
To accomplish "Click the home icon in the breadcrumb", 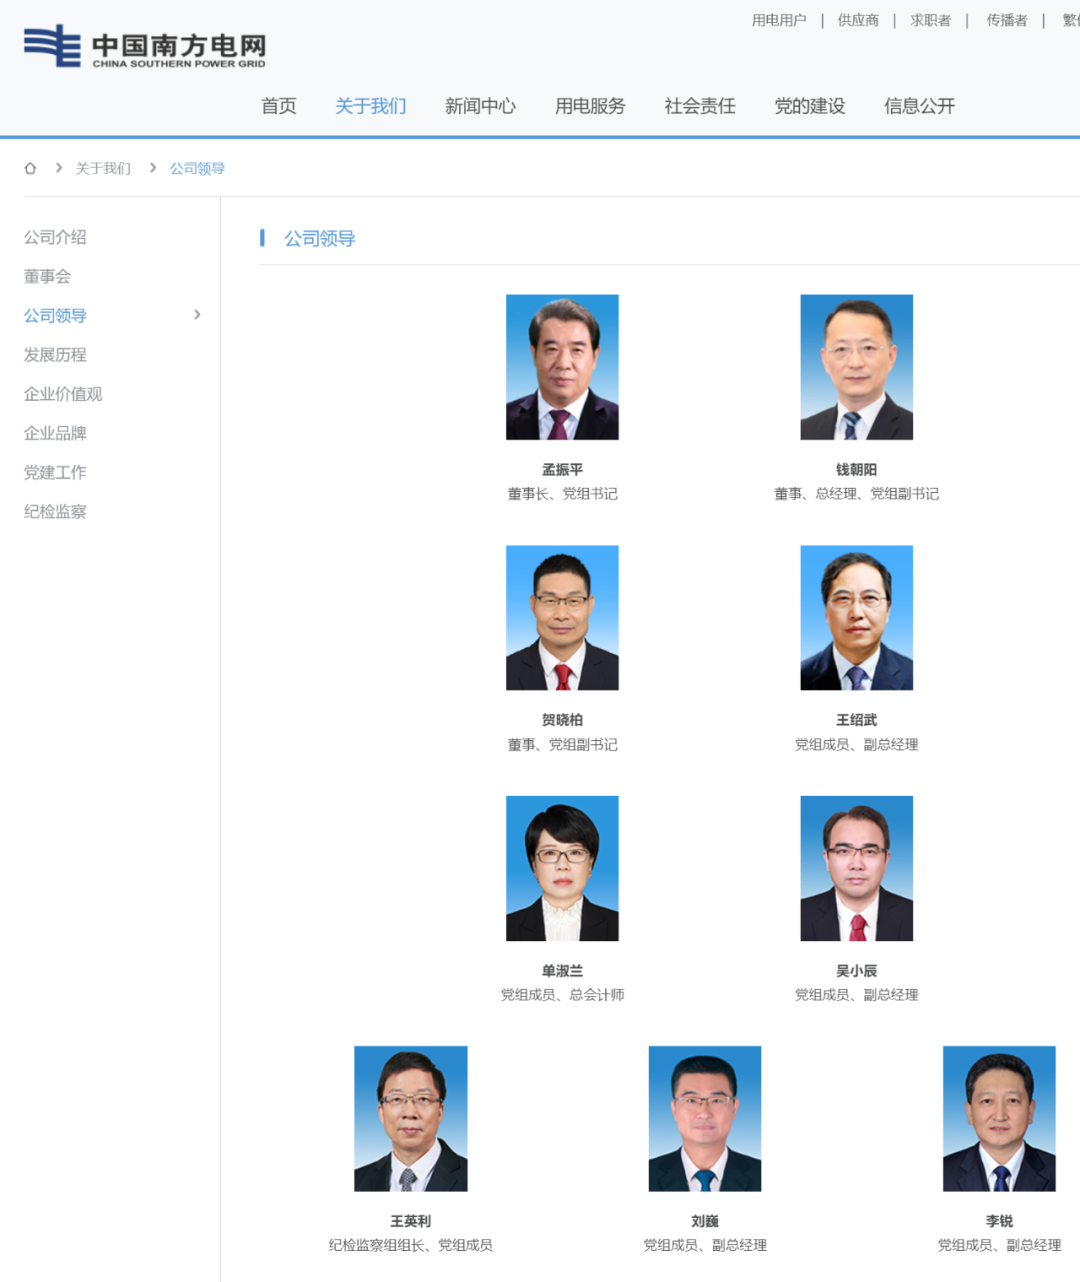I will coord(30,168).
